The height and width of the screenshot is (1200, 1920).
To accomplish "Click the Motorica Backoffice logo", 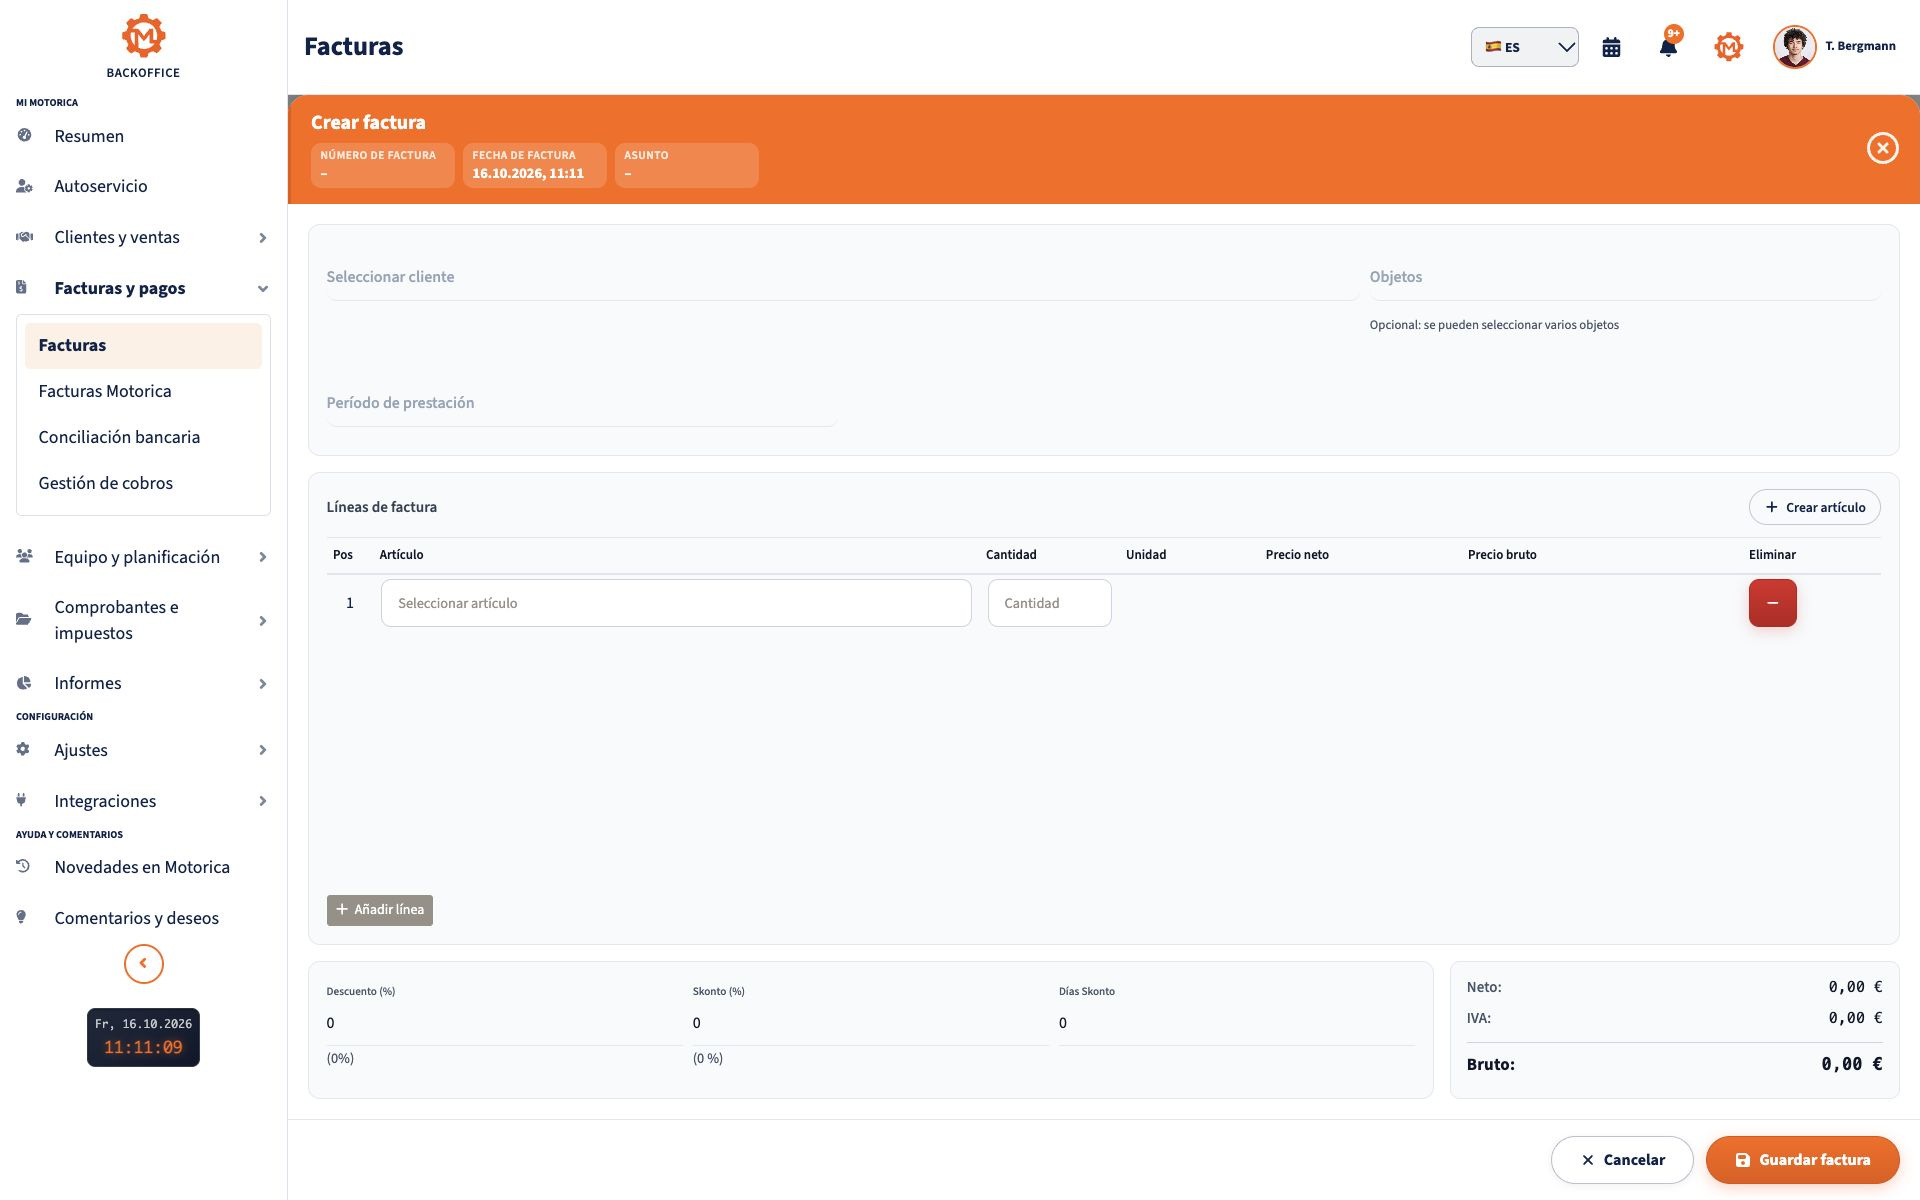I will 143,46.
